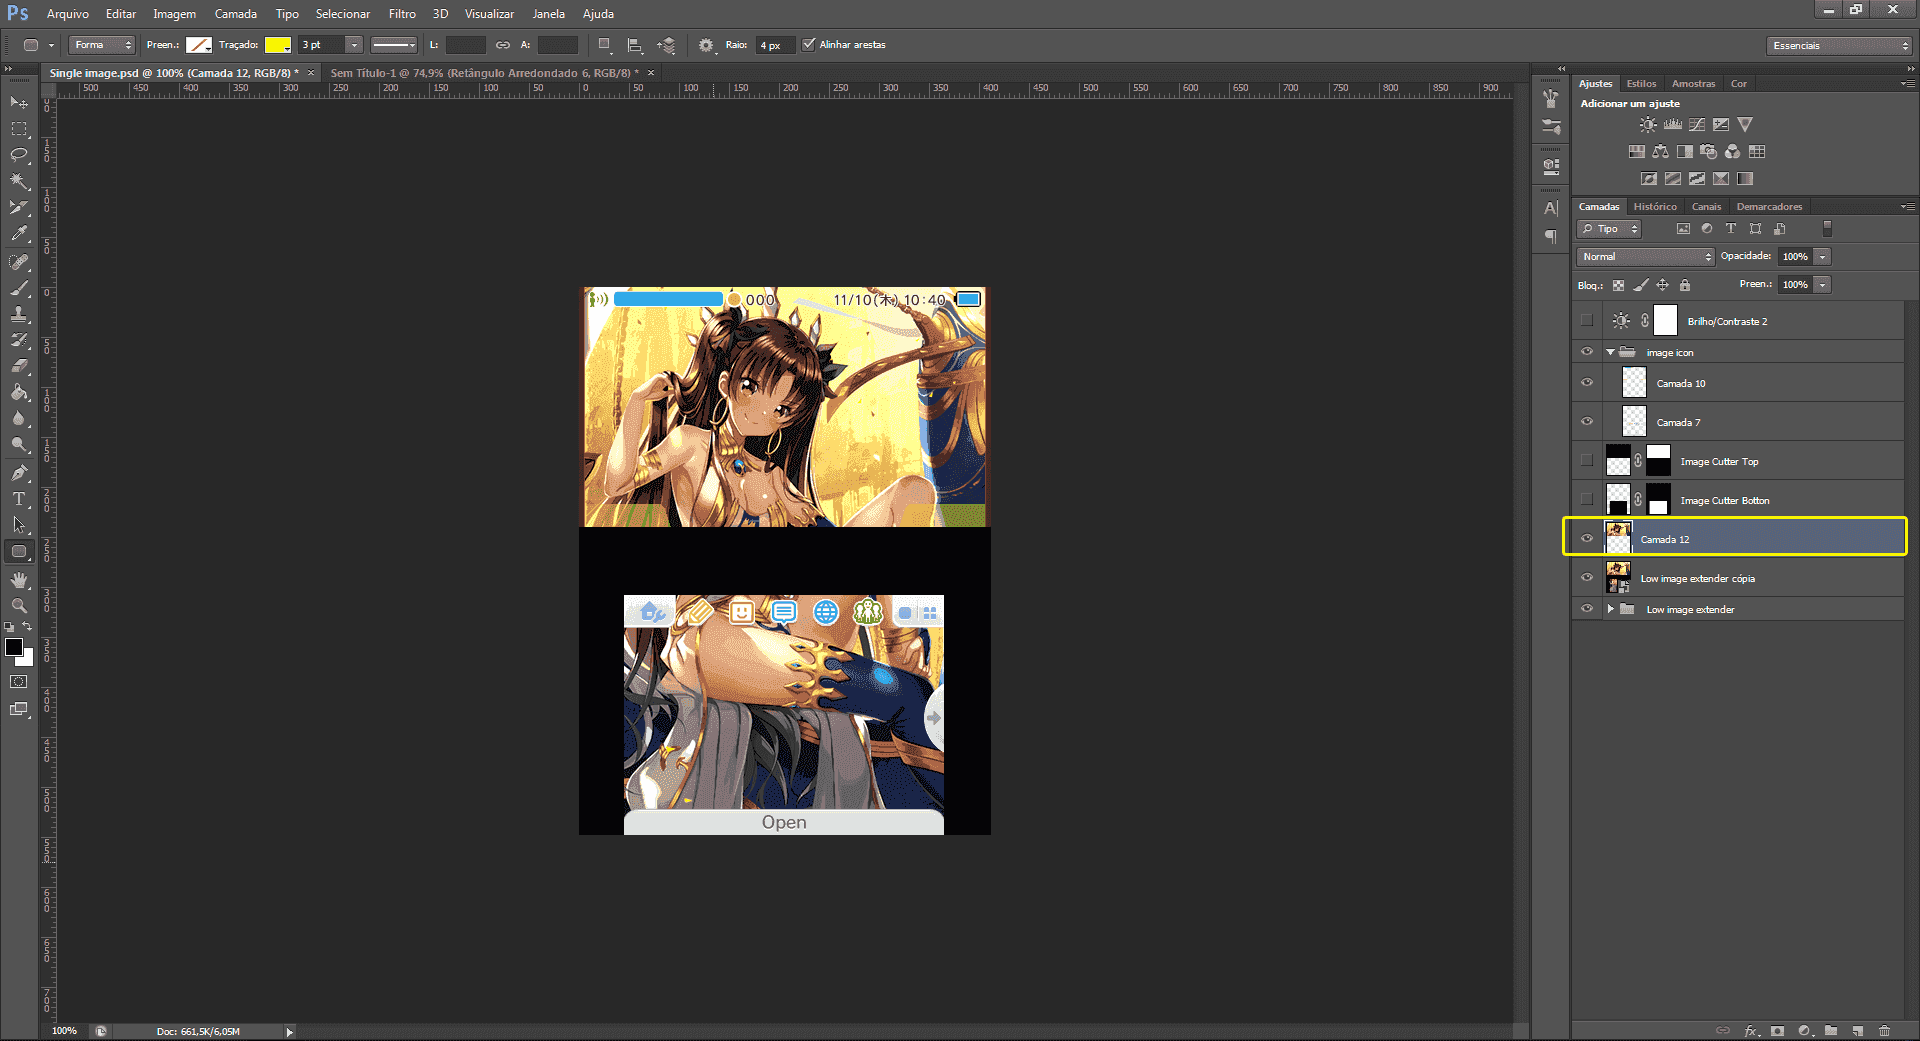
Task: Add a Levels adjustment from Ajustes
Action: pos(1673,125)
